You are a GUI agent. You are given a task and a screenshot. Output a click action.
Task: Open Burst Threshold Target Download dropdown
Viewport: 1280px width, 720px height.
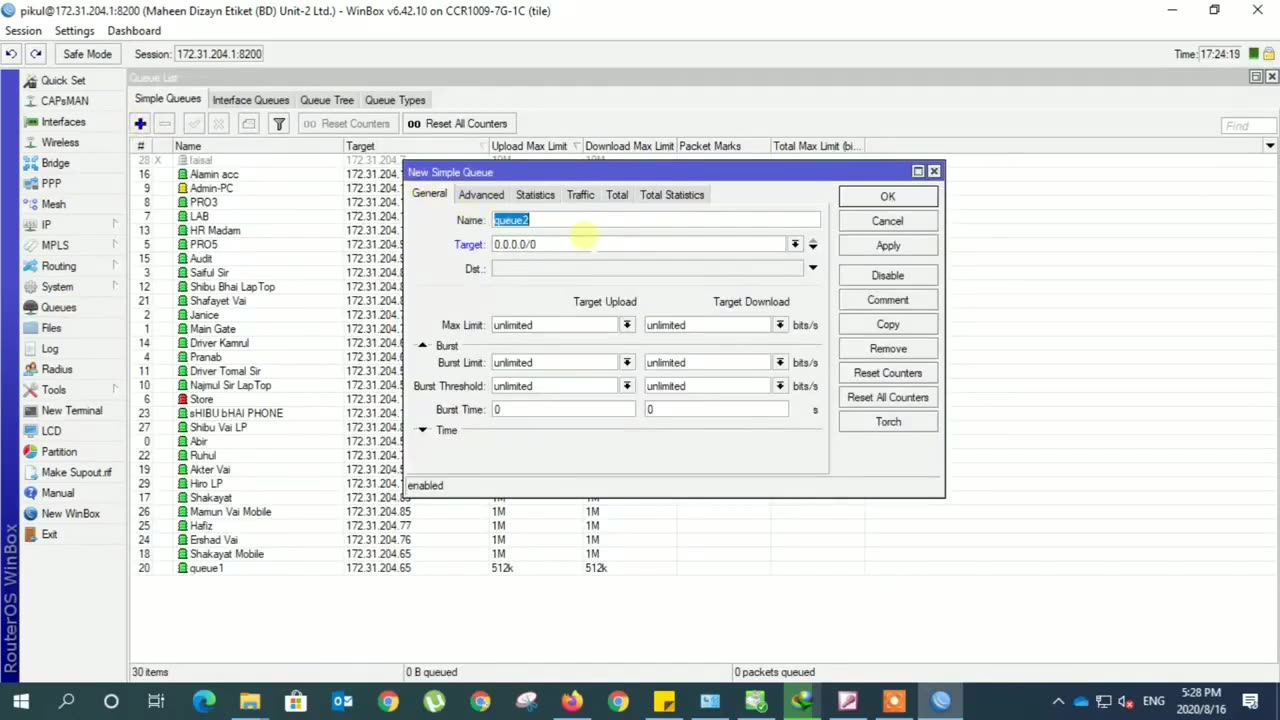780,386
